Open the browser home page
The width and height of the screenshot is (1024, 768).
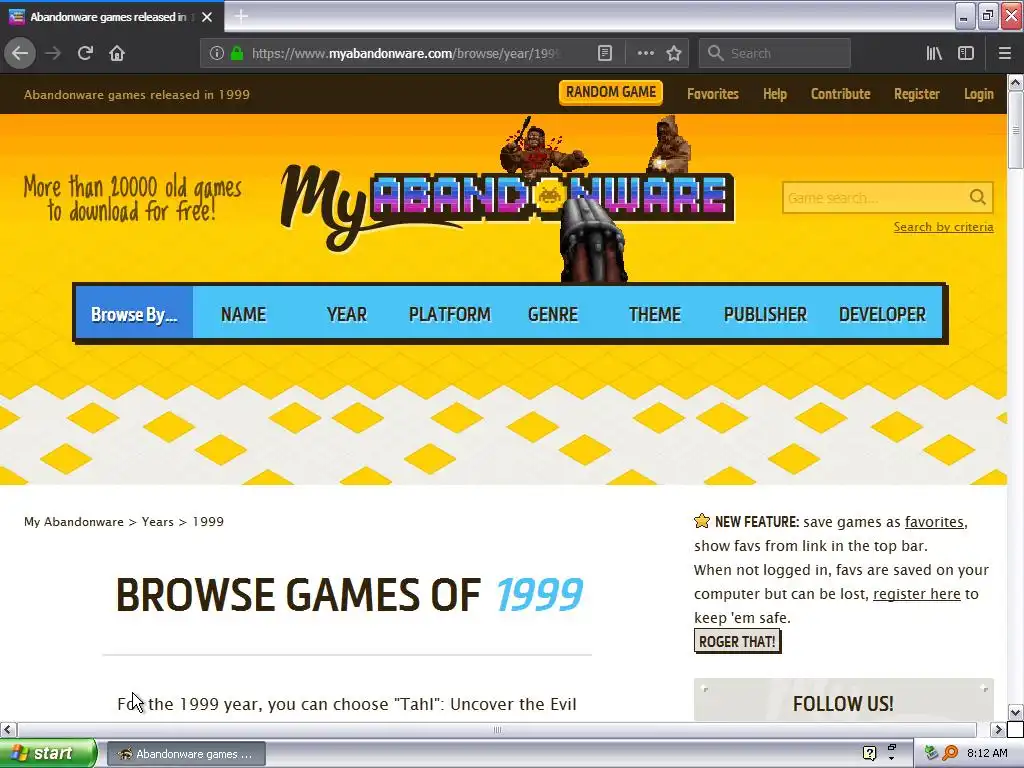(117, 53)
